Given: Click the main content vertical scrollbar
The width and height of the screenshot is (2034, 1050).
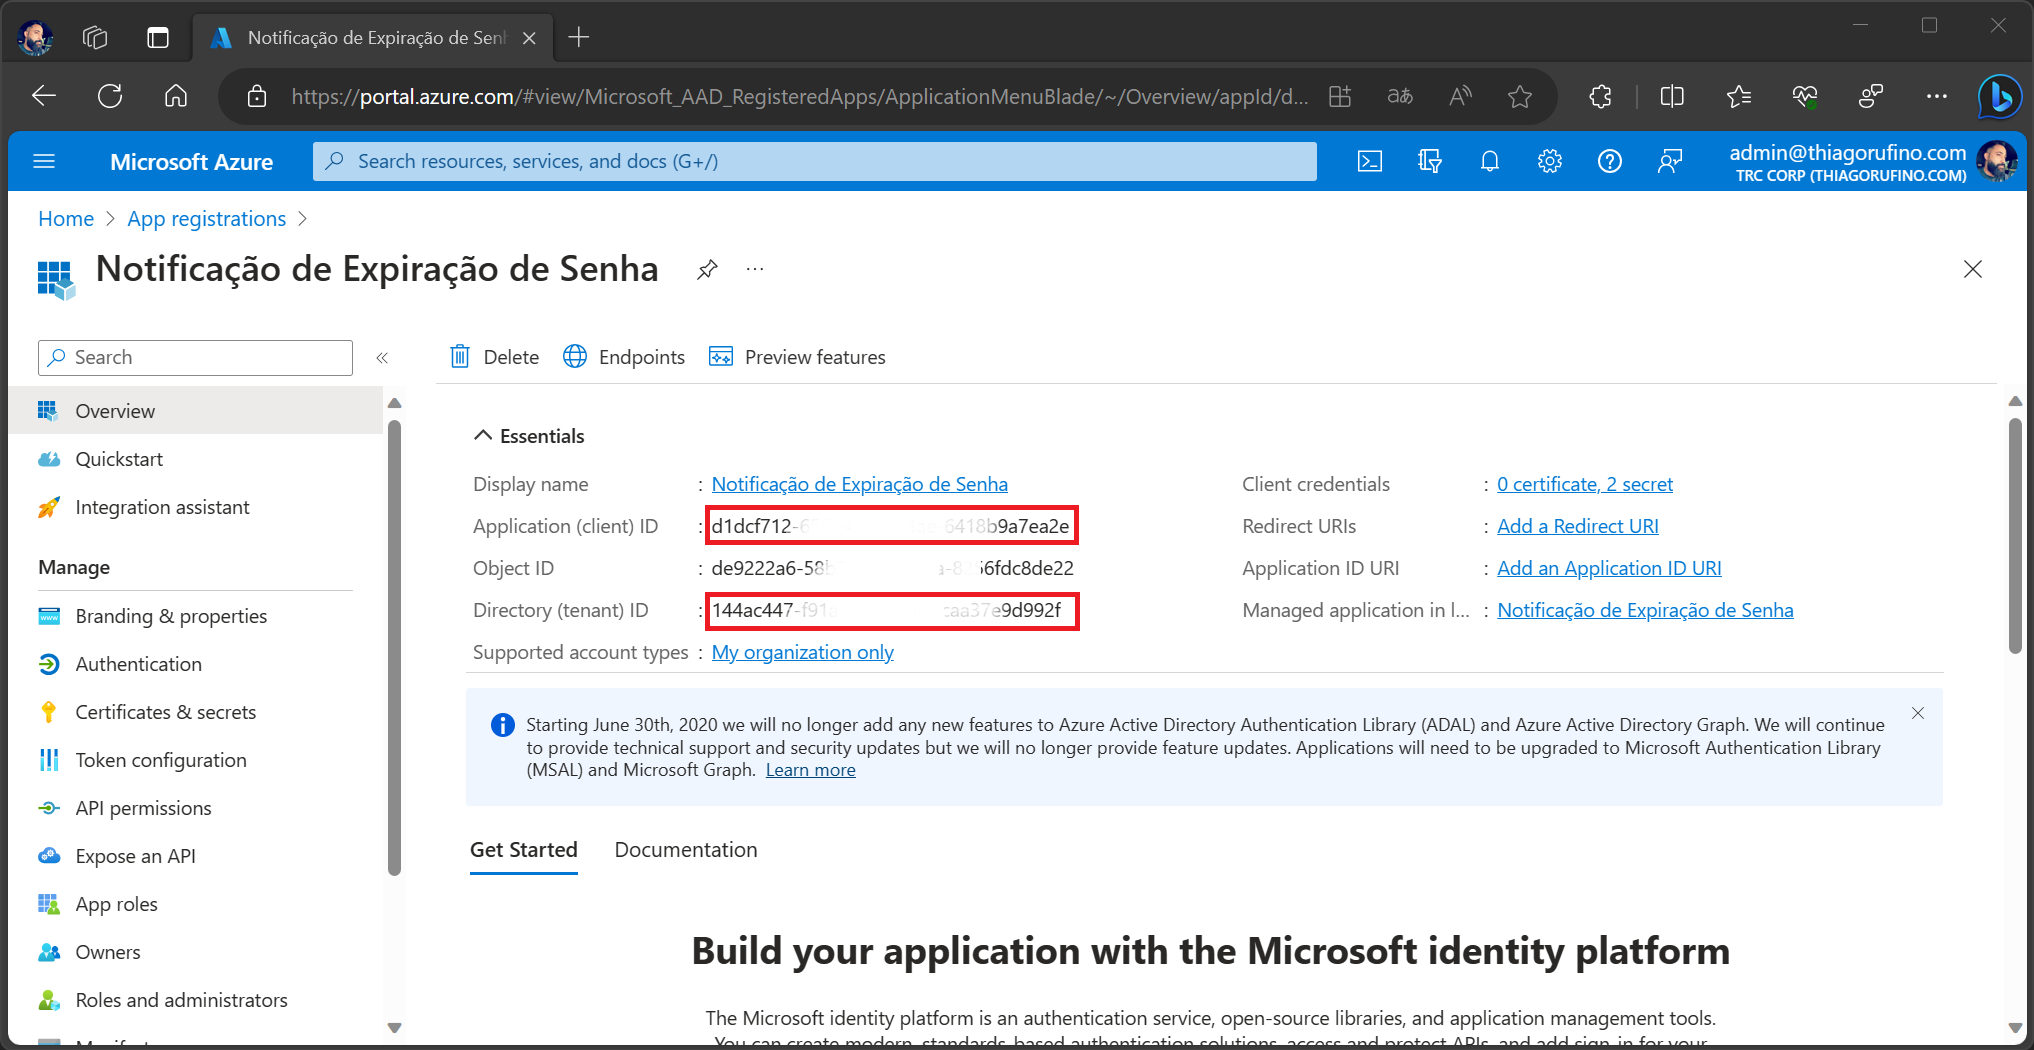Looking at the screenshot, I should pyautogui.click(x=2015, y=536).
